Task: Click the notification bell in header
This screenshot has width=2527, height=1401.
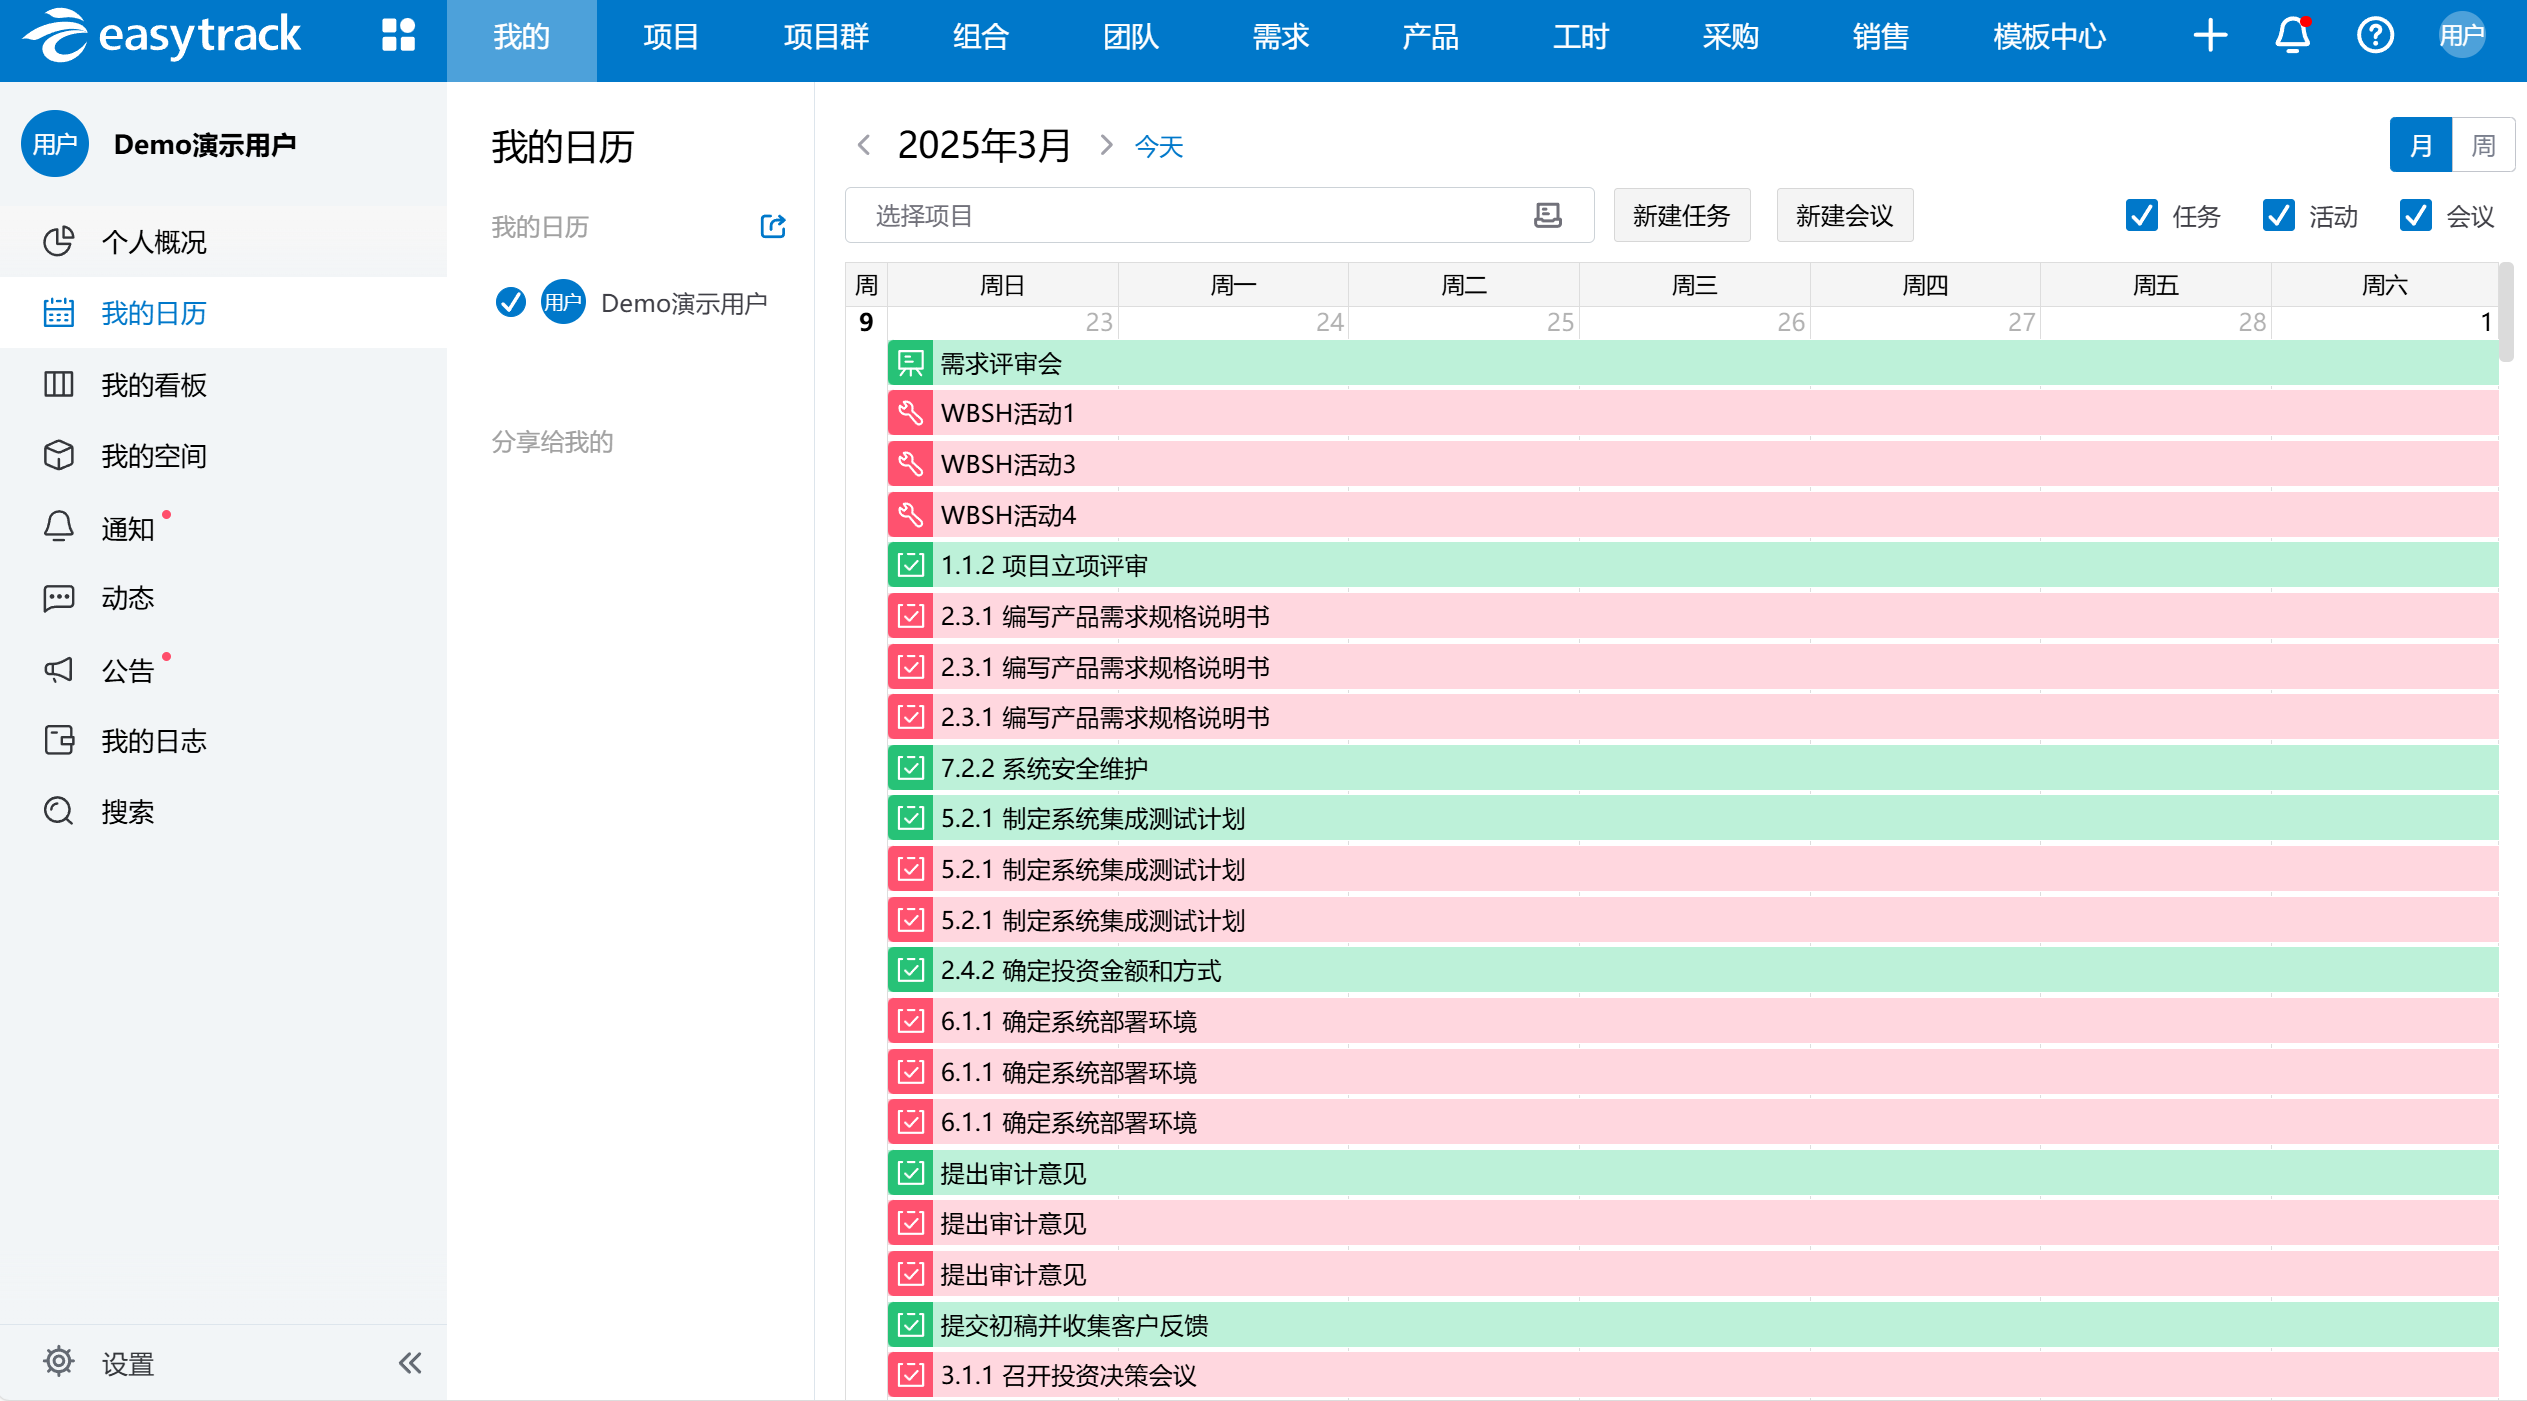Action: (2292, 36)
